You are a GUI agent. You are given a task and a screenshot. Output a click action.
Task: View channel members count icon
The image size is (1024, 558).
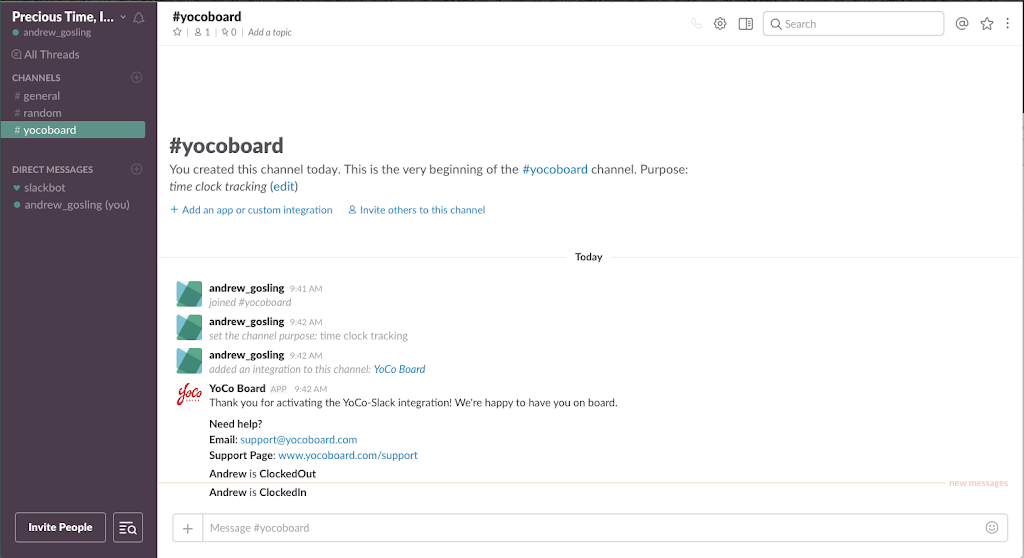(x=202, y=32)
